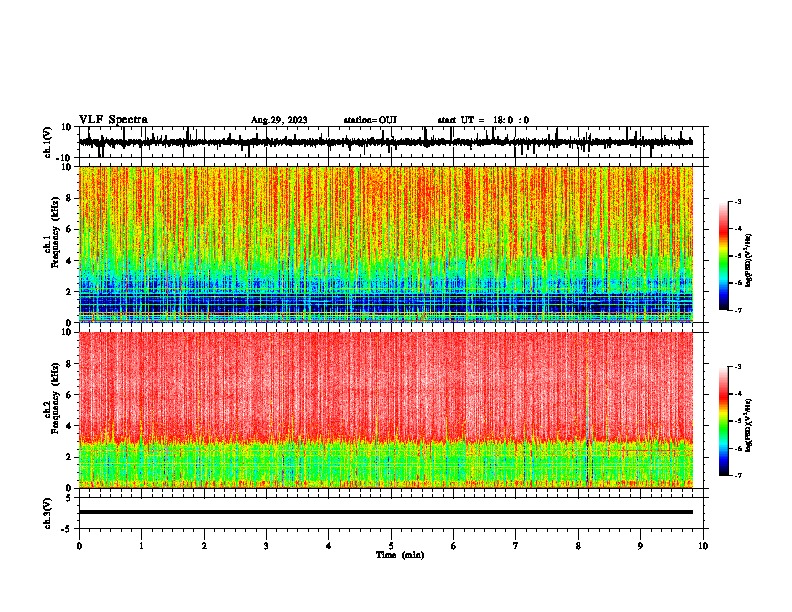Click the ch.2 spectrogram color scale bar

click(x=723, y=421)
